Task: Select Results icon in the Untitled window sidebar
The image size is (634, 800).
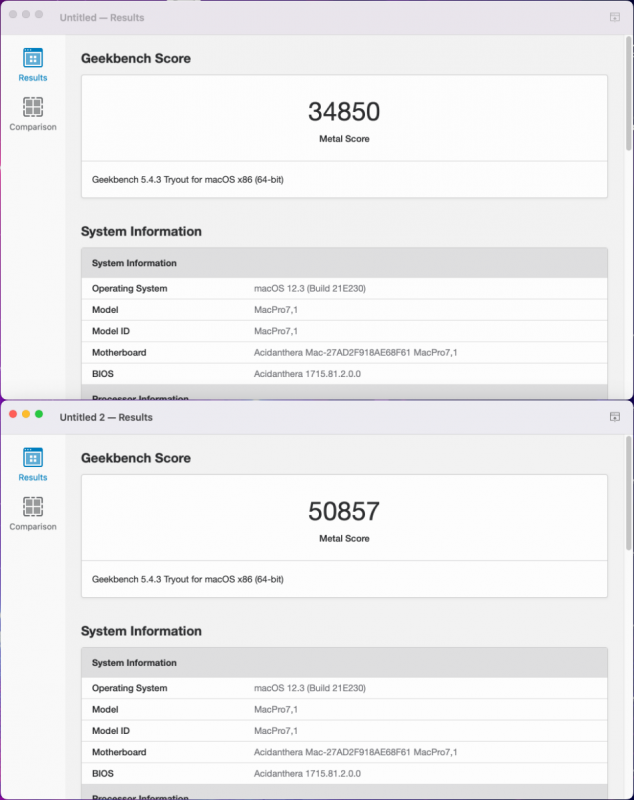Action: pyautogui.click(x=33, y=59)
